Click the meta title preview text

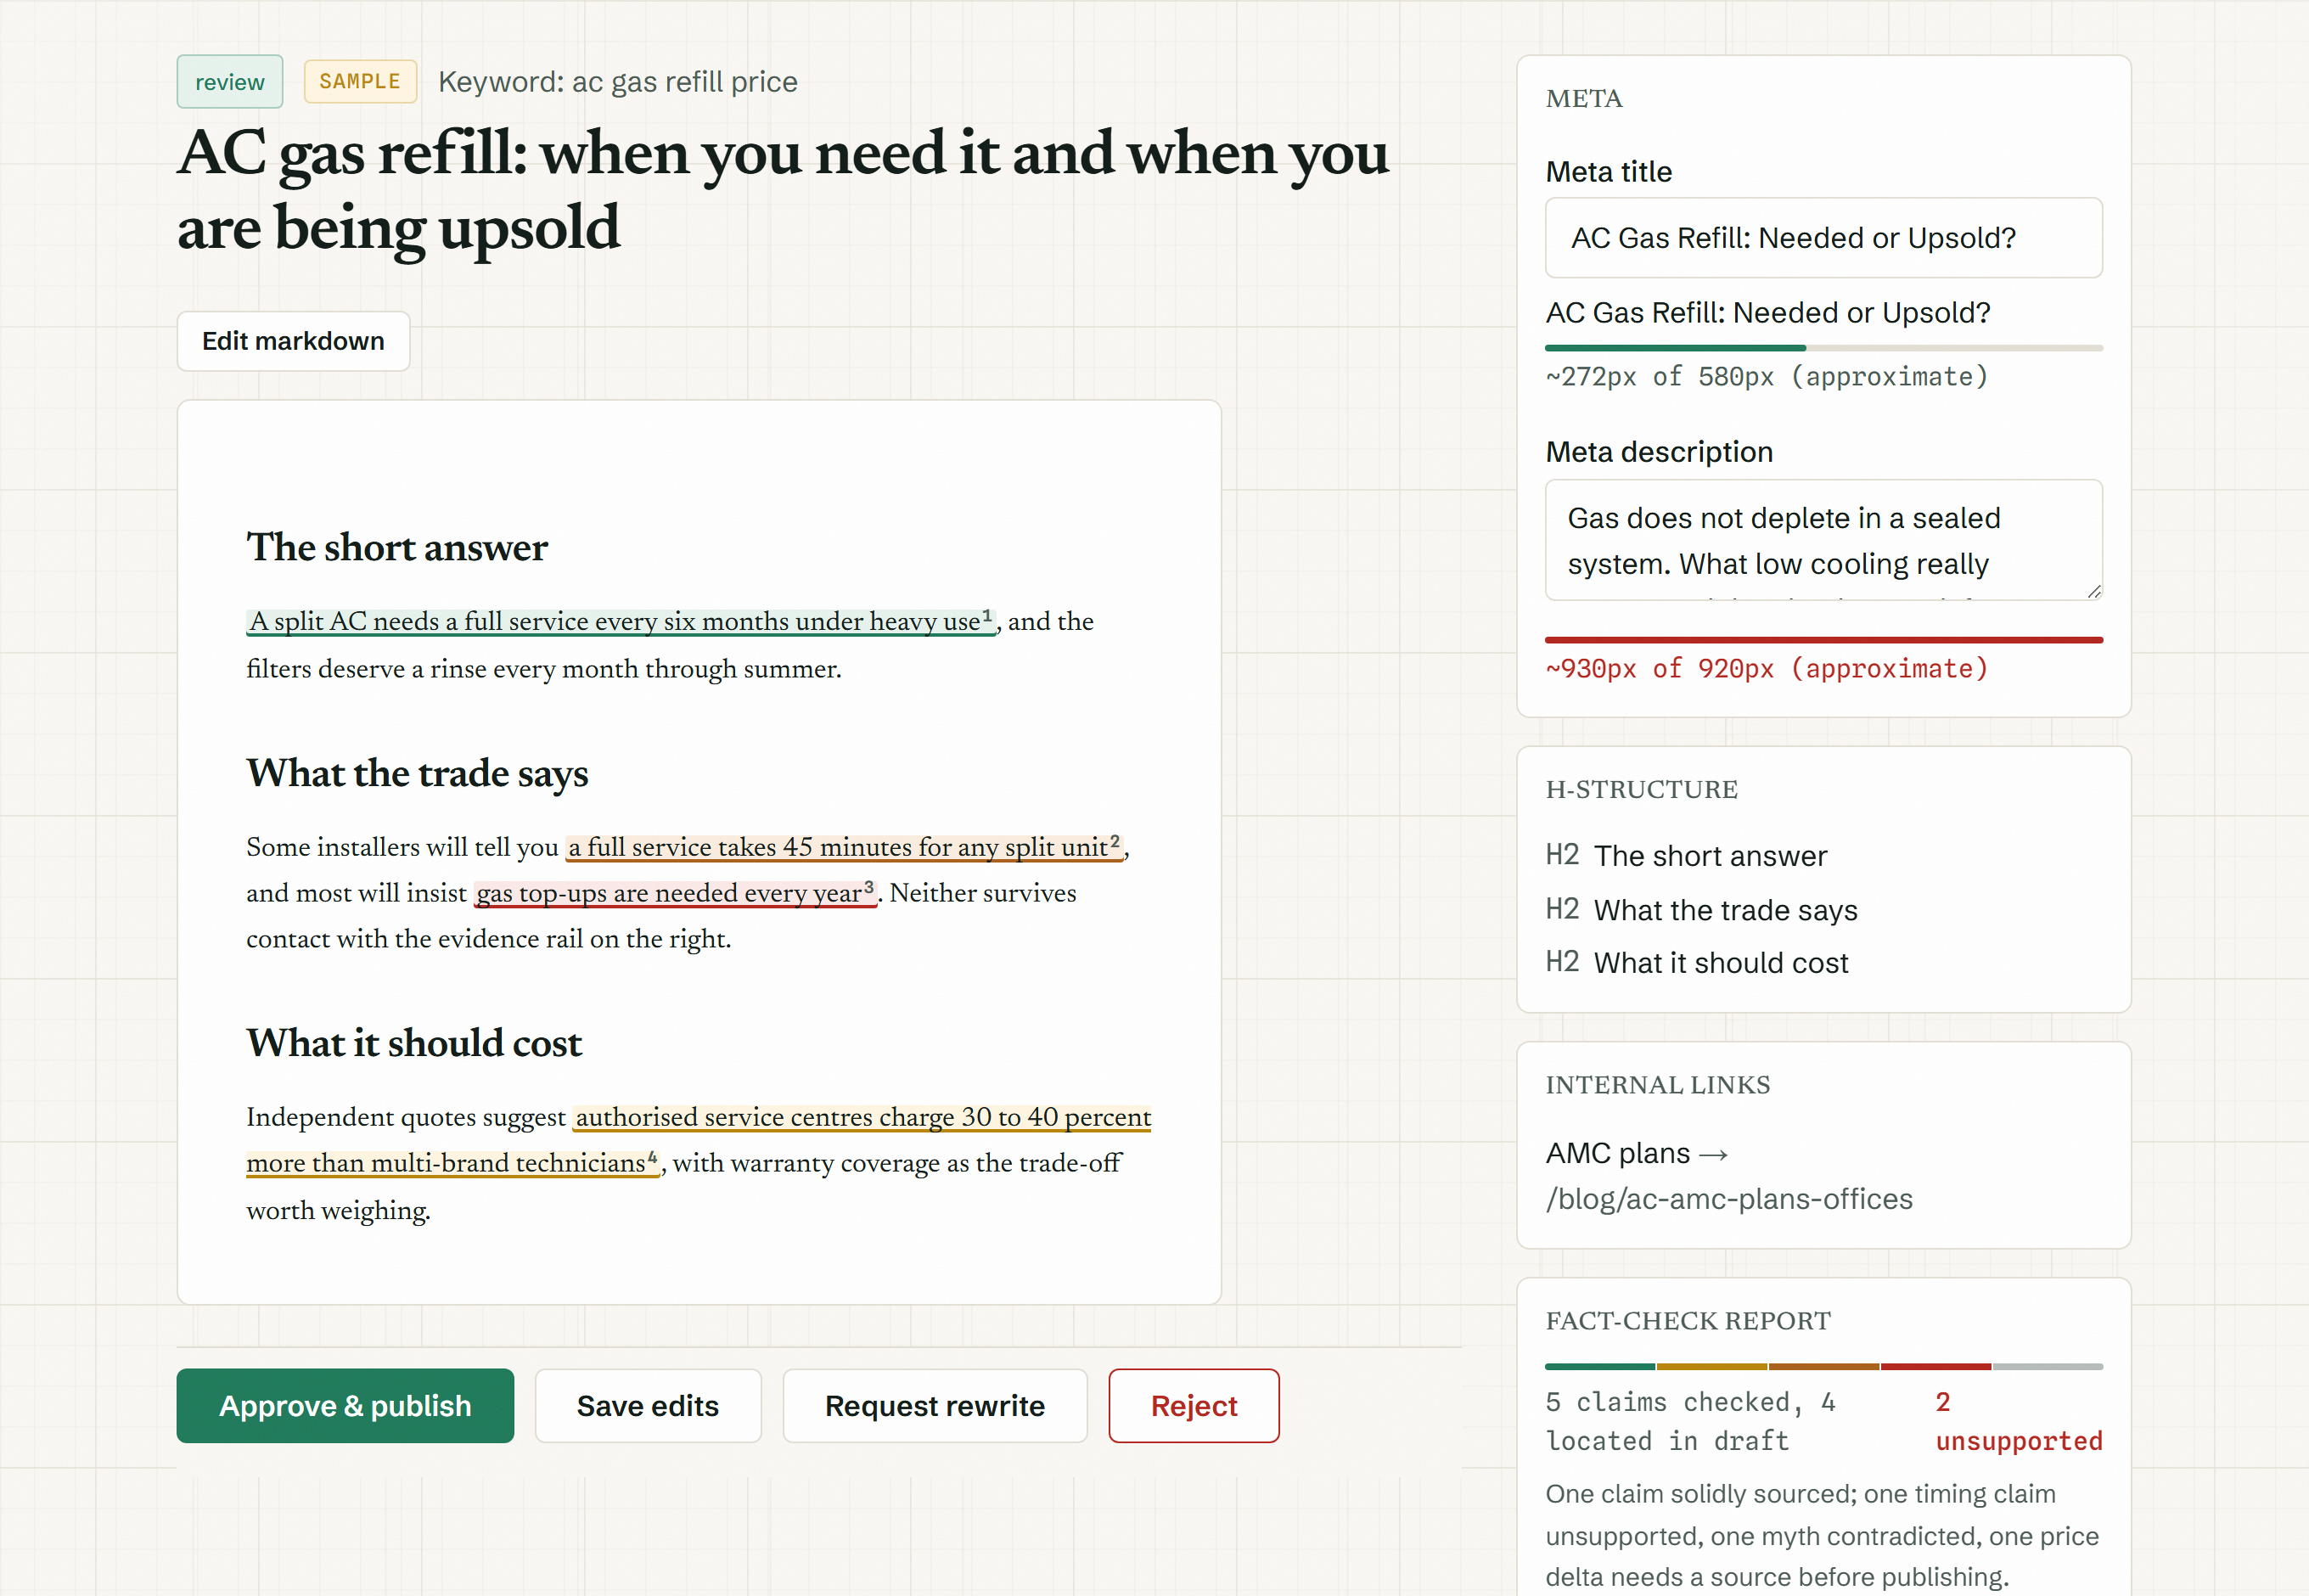click(x=1767, y=313)
